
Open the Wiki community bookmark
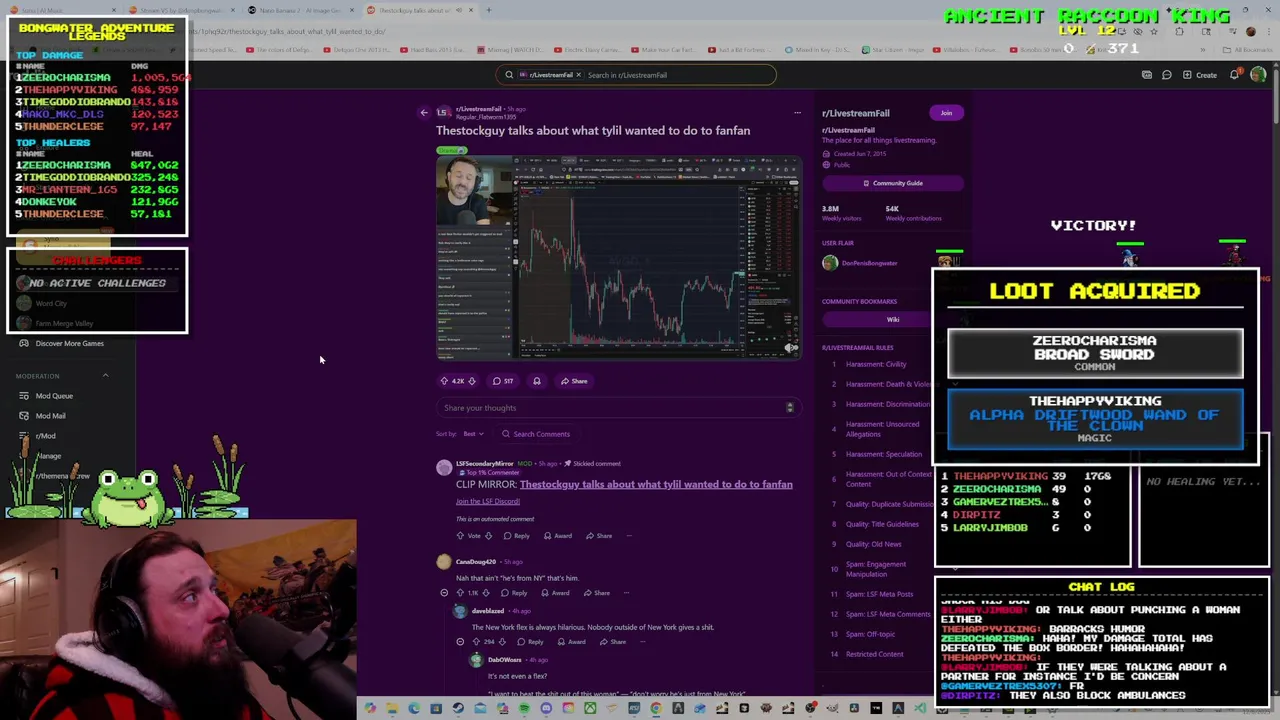(x=892, y=320)
